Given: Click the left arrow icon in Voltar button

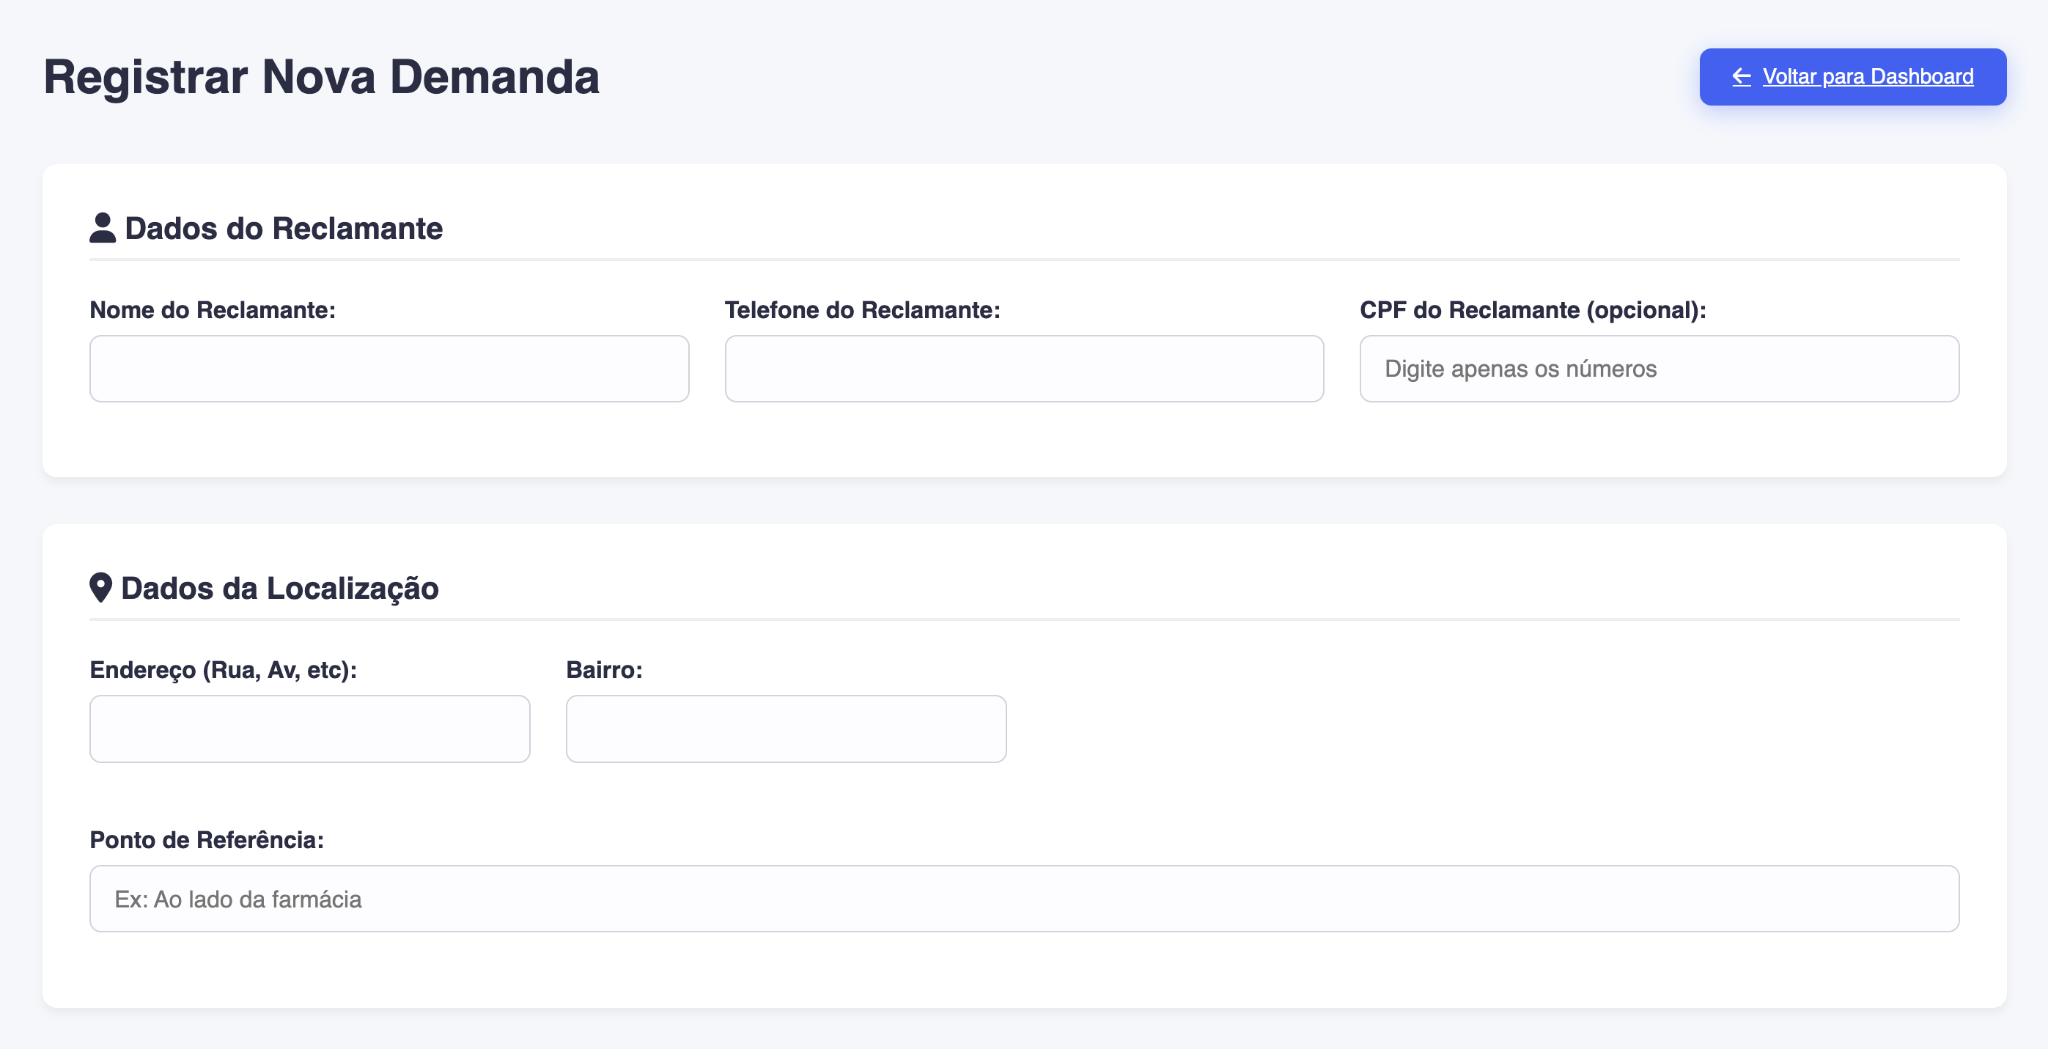Looking at the screenshot, I should [1741, 76].
